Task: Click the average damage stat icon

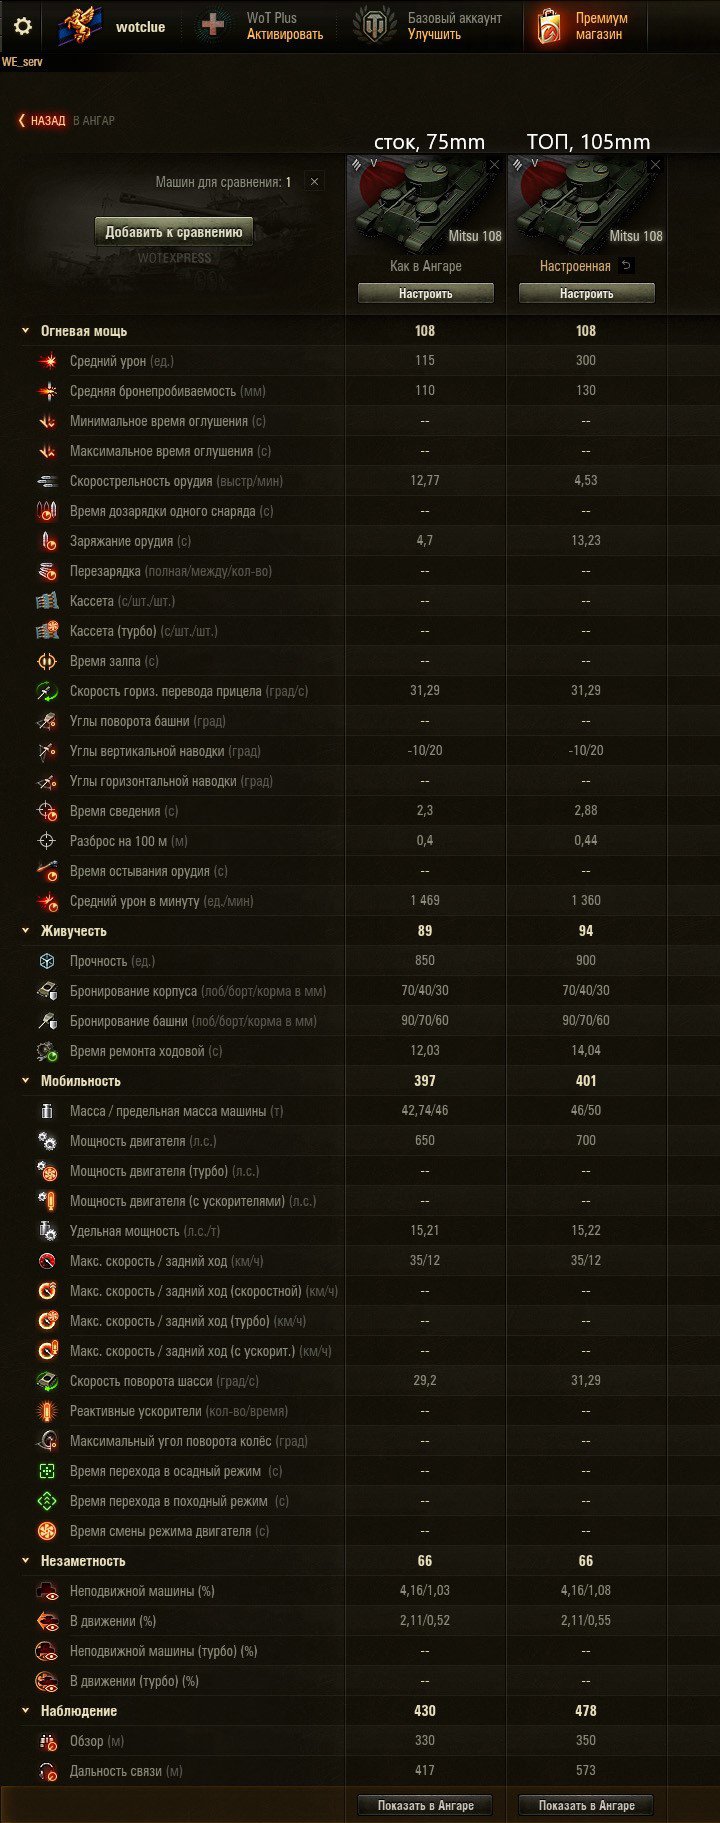Action: tap(47, 361)
